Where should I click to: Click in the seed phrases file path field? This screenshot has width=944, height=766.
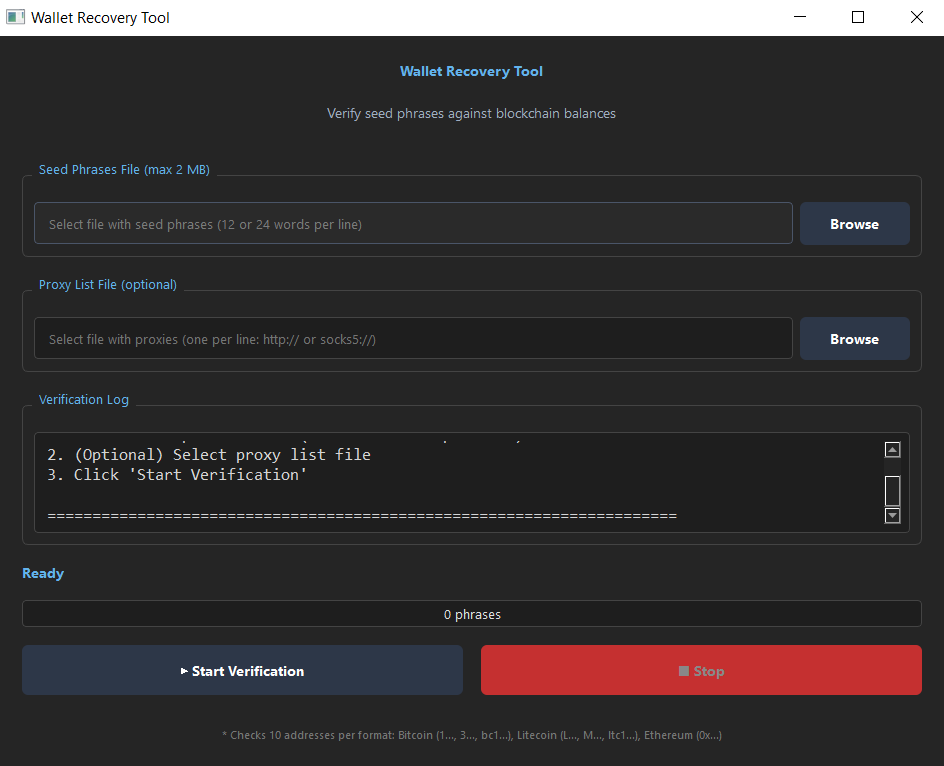pos(413,224)
